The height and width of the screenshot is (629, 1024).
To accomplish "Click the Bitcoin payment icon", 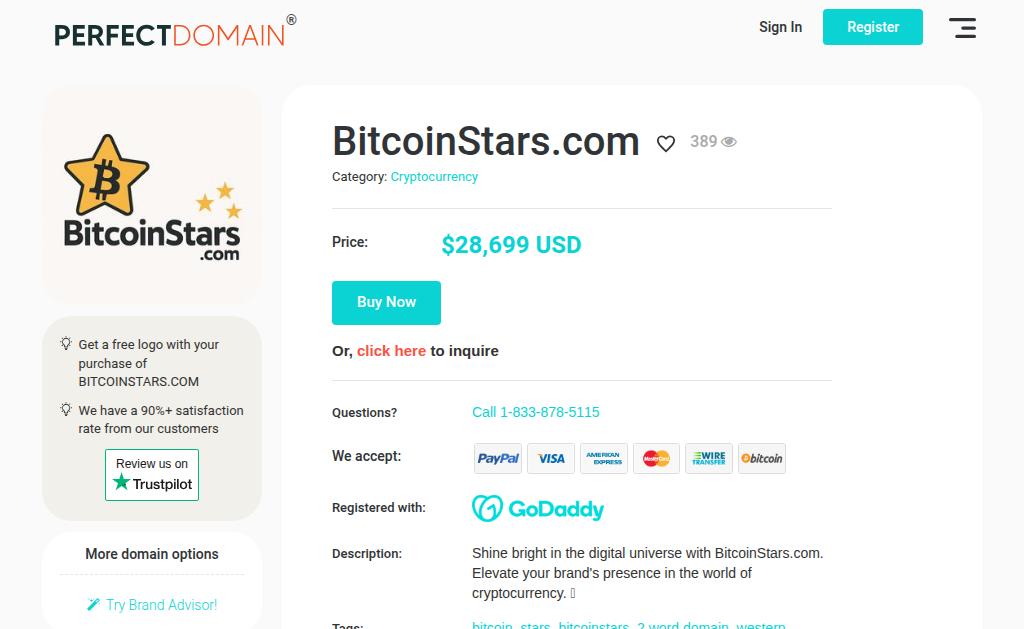I will (762, 458).
